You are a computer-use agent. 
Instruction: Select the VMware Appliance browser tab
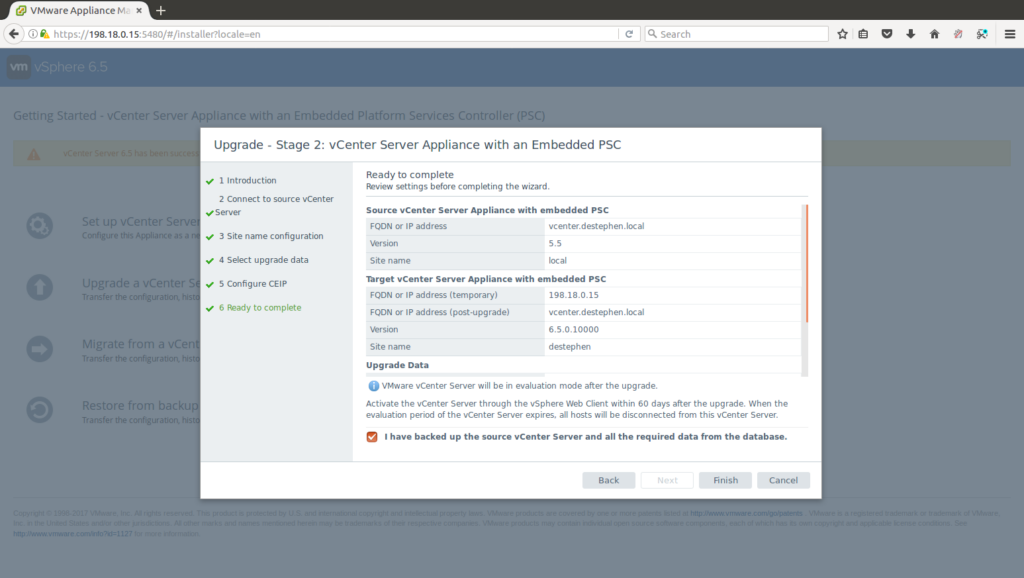point(79,10)
